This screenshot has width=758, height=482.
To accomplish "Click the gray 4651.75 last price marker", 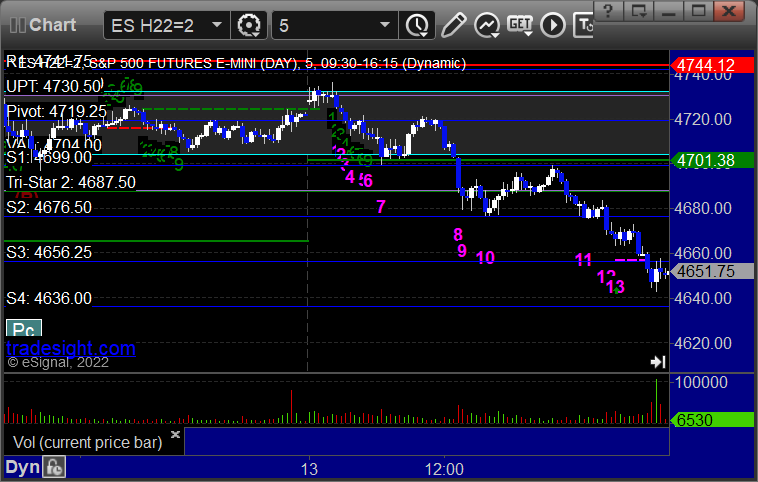I will point(712,271).
